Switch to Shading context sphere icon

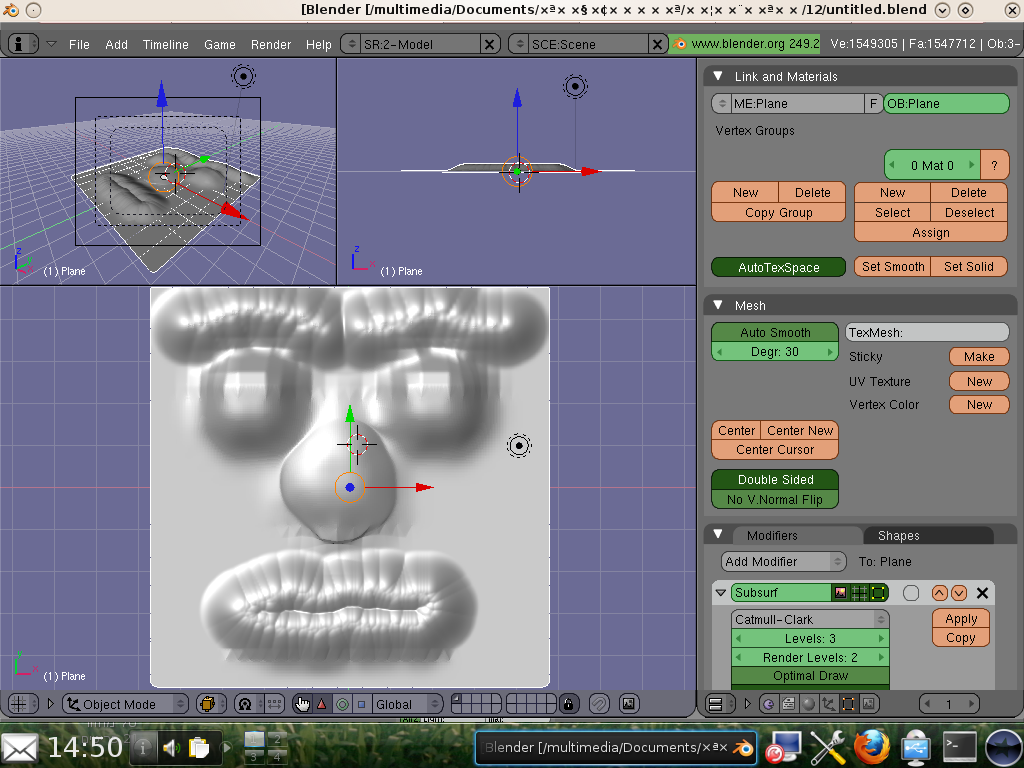808,704
